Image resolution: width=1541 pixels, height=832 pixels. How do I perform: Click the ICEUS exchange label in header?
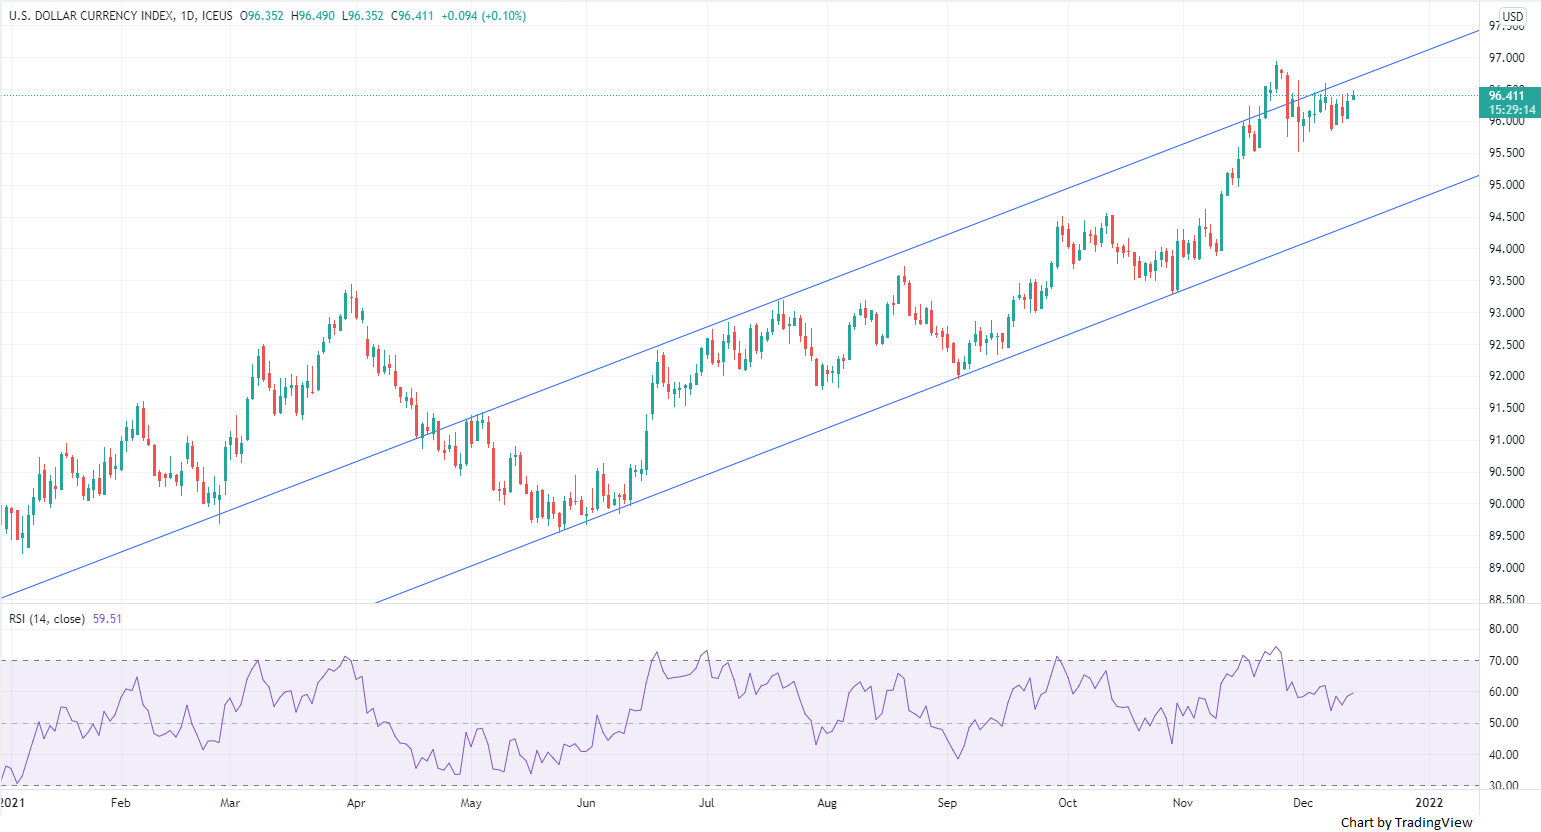point(217,16)
